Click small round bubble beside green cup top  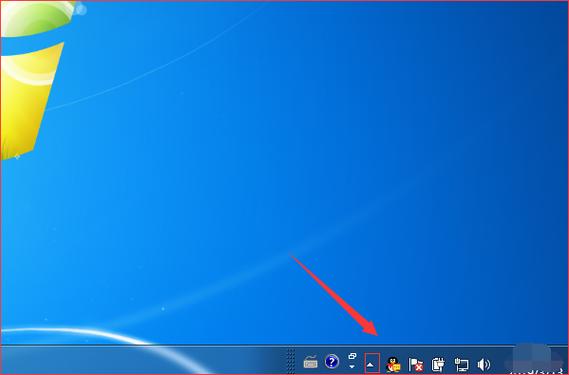(81, 10)
